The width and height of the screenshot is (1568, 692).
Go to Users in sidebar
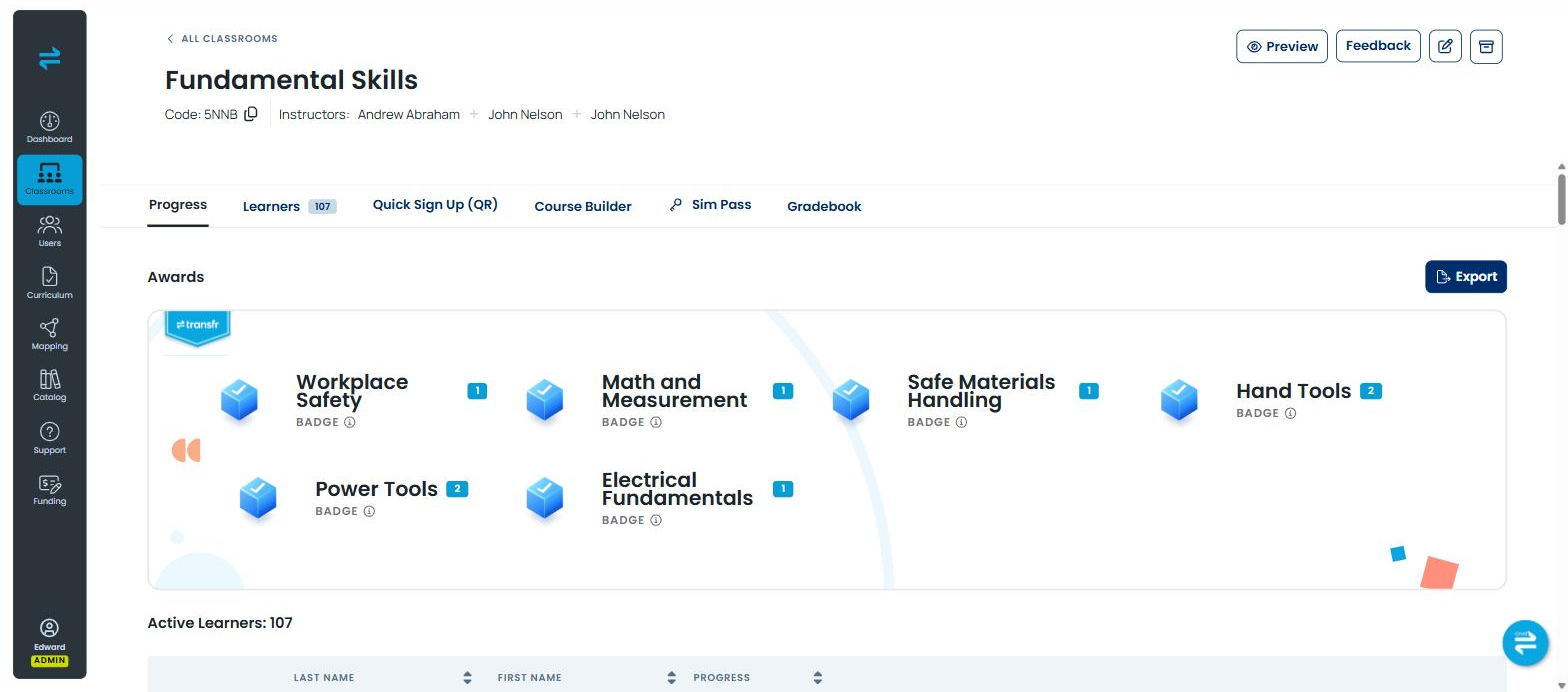click(x=49, y=231)
